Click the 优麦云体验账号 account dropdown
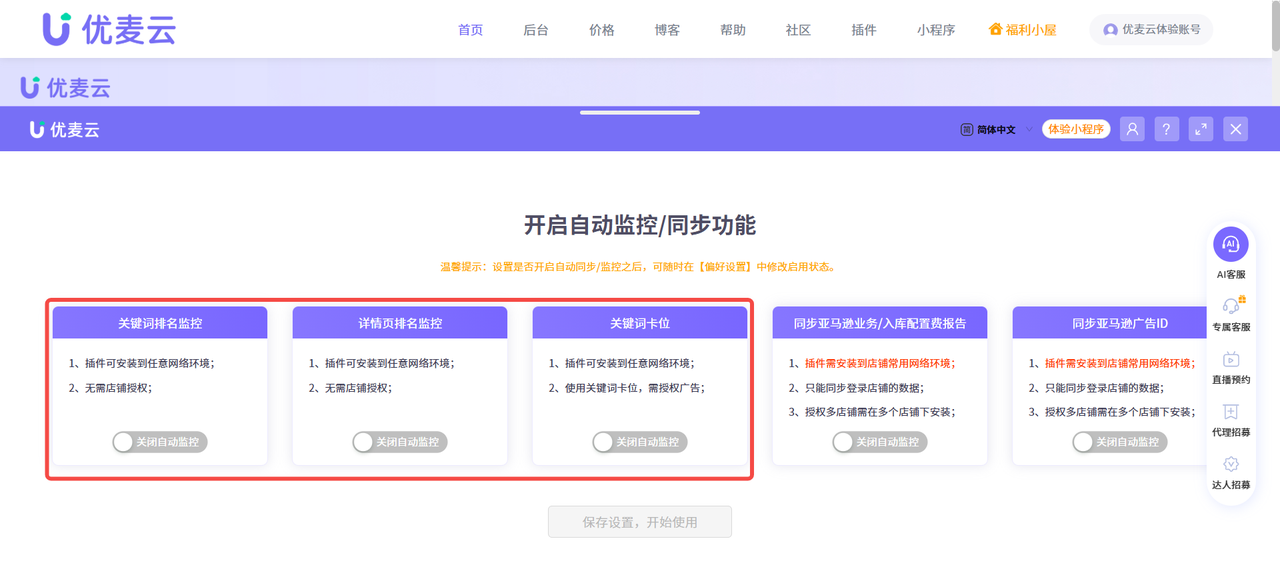This screenshot has width=1280, height=585. tap(1151, 29)
